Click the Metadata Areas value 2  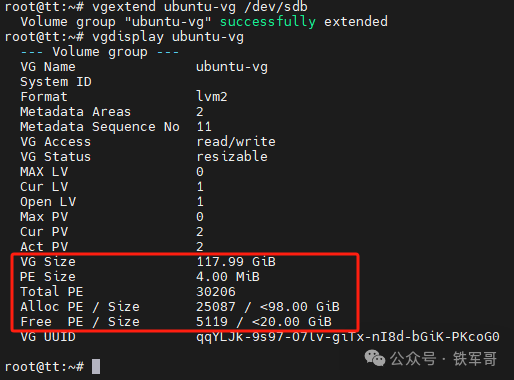(200, 112)
